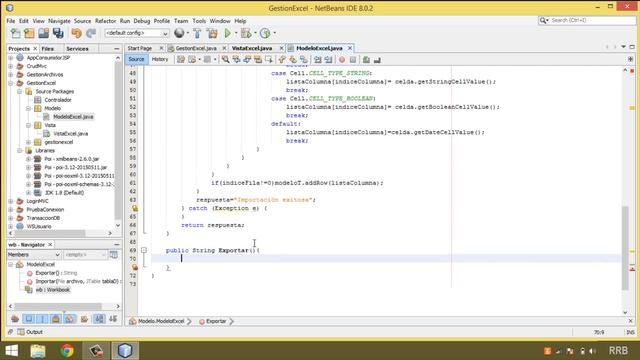Click the editor vertical scrollbar thumb

pos(625,248)
